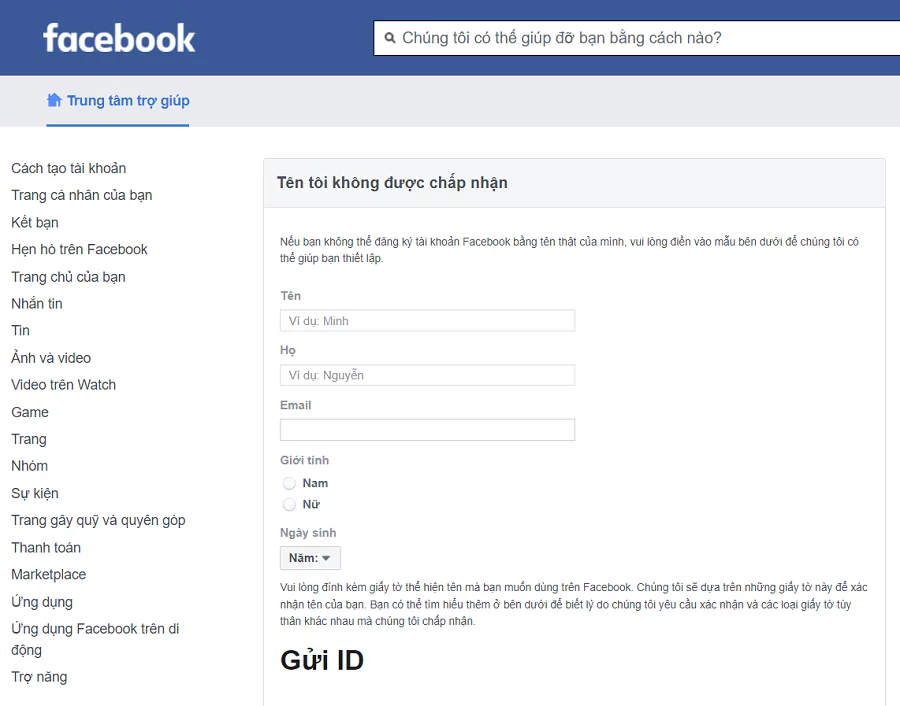Viewport: 900px width, 706px height.
Task: Click the home icon beside Trung tâm trợ giúp
Action: point(54,100)
